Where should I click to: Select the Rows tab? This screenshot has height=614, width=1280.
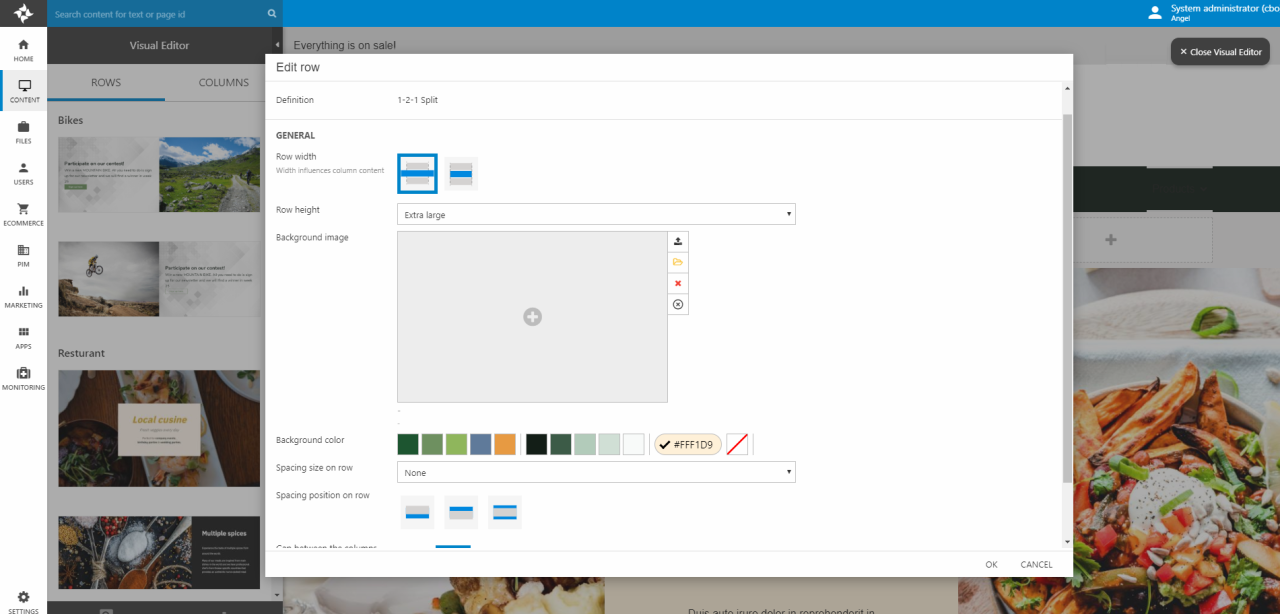coord(106,82)
